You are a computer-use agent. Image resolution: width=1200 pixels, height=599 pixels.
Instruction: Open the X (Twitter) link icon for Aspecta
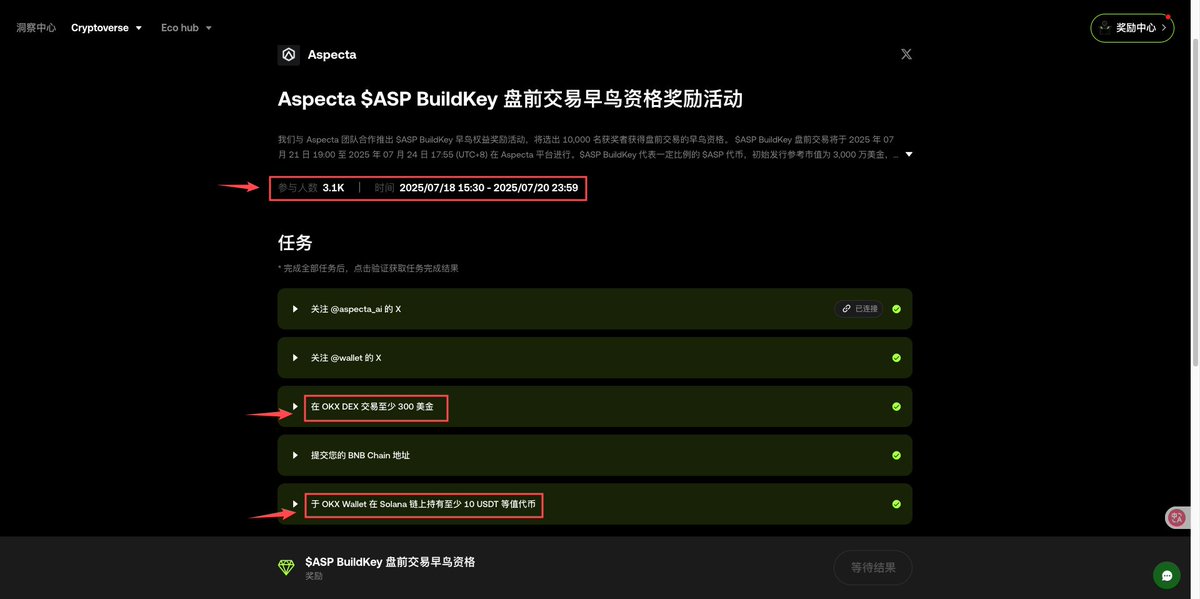tap(906, 54)
